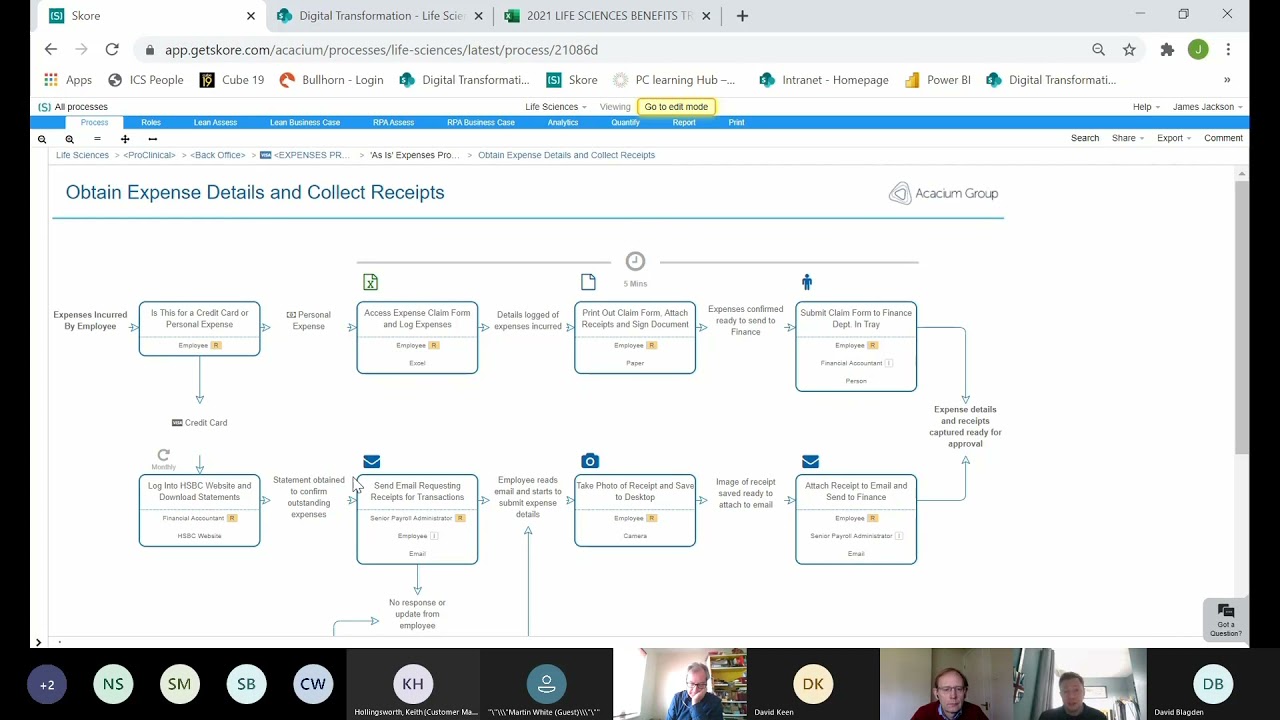Bookmark this page with the star icon
The height and width of the screenshot is (720, 1280).
1129,49
